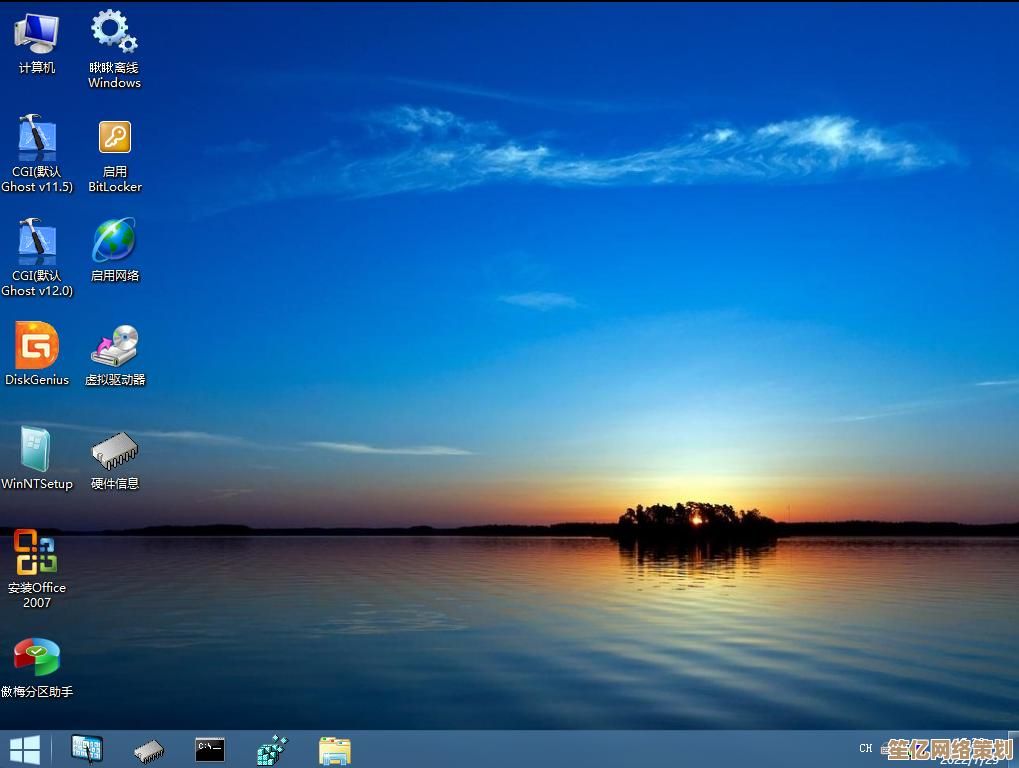Click the system tray date display
This screenshot has width=1019, height=768.
pyautogui.click(x=968, y=759)
